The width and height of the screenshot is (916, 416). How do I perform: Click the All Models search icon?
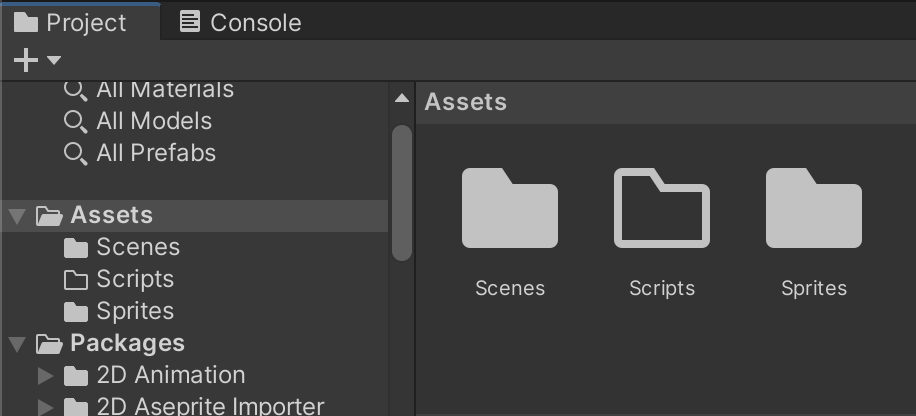point(76,121)
